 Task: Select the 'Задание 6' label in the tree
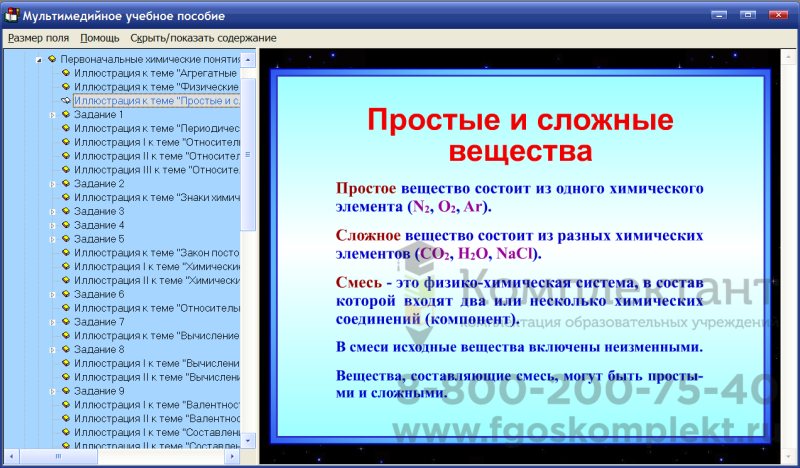(x=99, y=294)
